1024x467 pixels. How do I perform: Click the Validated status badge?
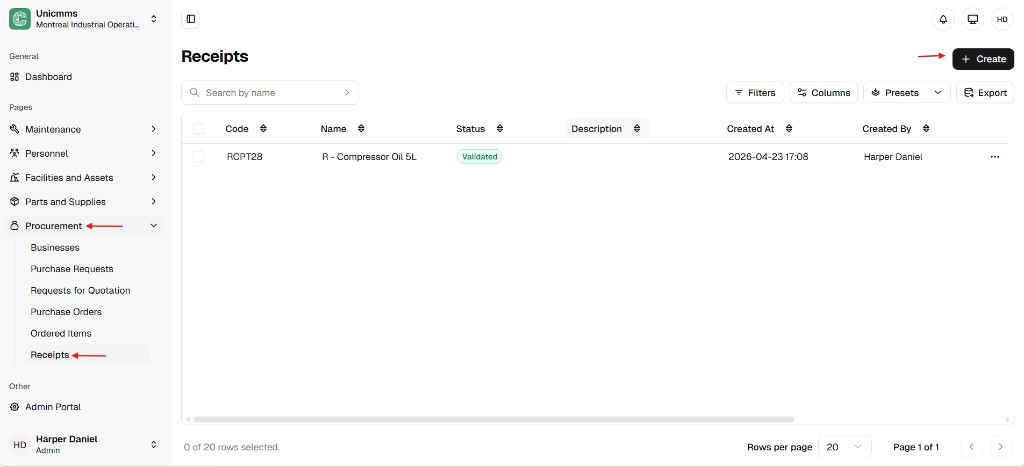[x=479, y=157]
